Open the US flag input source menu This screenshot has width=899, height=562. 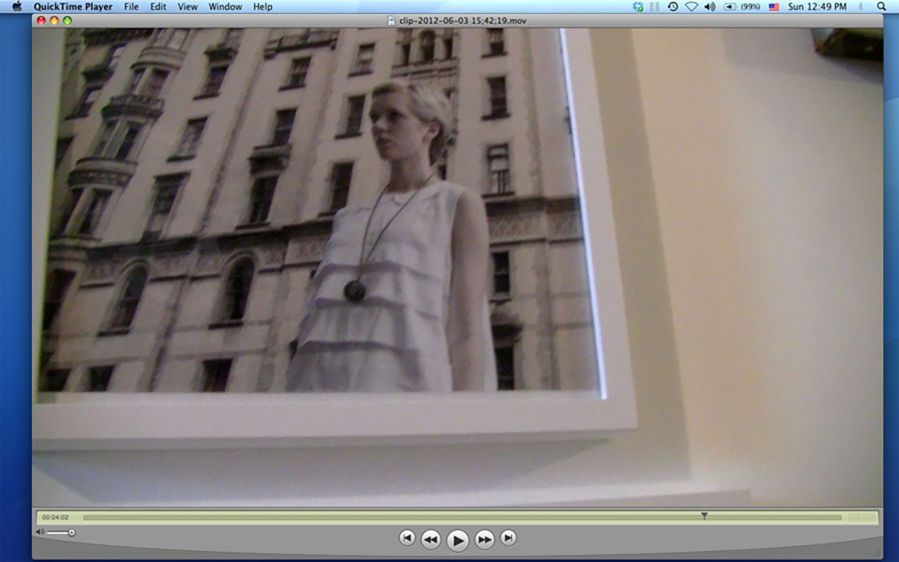click(773, 7)
